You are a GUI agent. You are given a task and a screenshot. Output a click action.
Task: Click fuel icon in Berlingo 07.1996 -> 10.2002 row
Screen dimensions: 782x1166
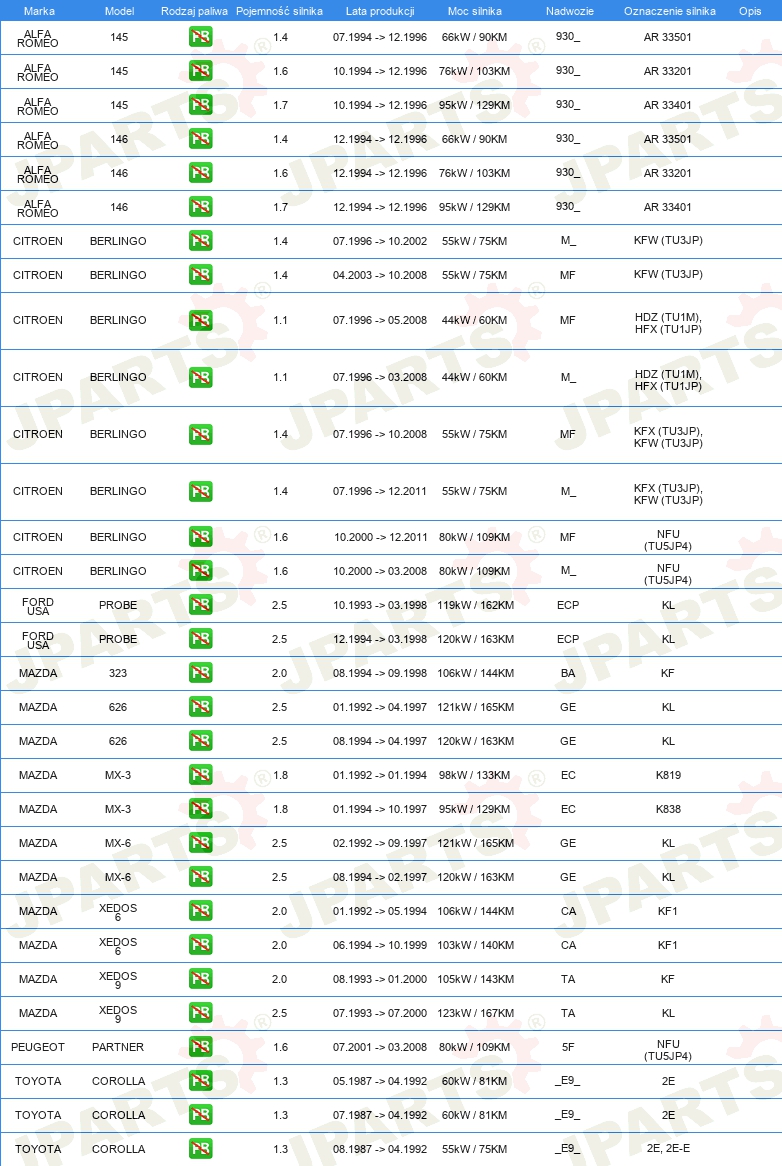[201, 241]
